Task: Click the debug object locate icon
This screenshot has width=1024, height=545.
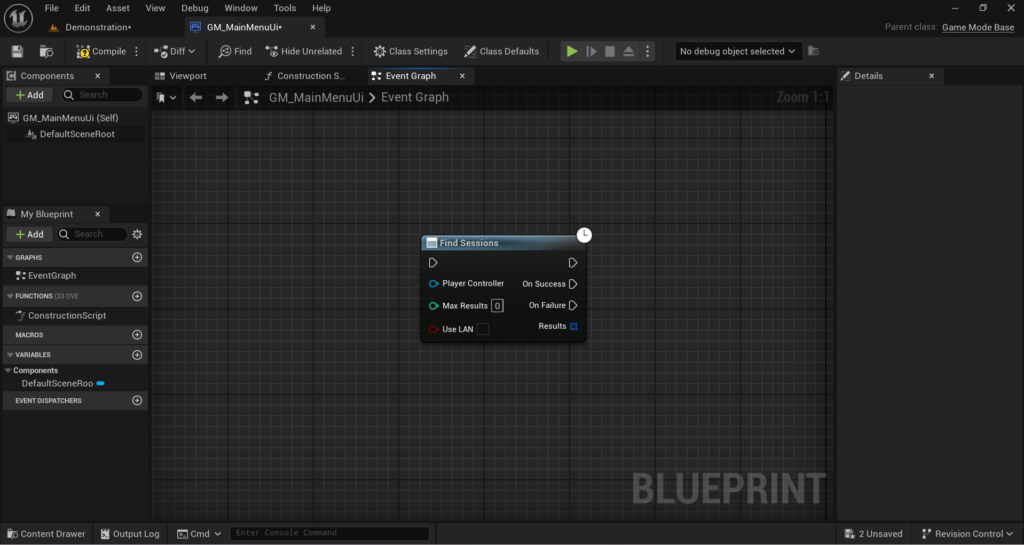Action: point(814,52)
